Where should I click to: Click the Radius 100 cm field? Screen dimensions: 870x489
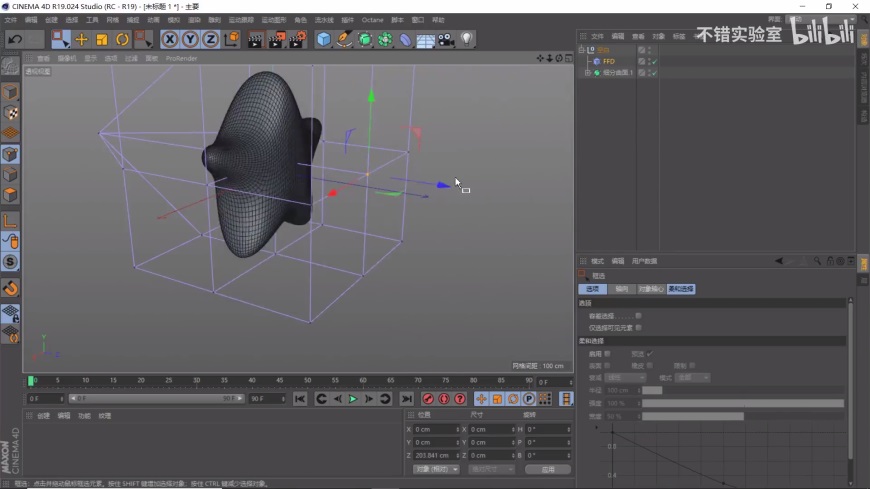point(623,390)
